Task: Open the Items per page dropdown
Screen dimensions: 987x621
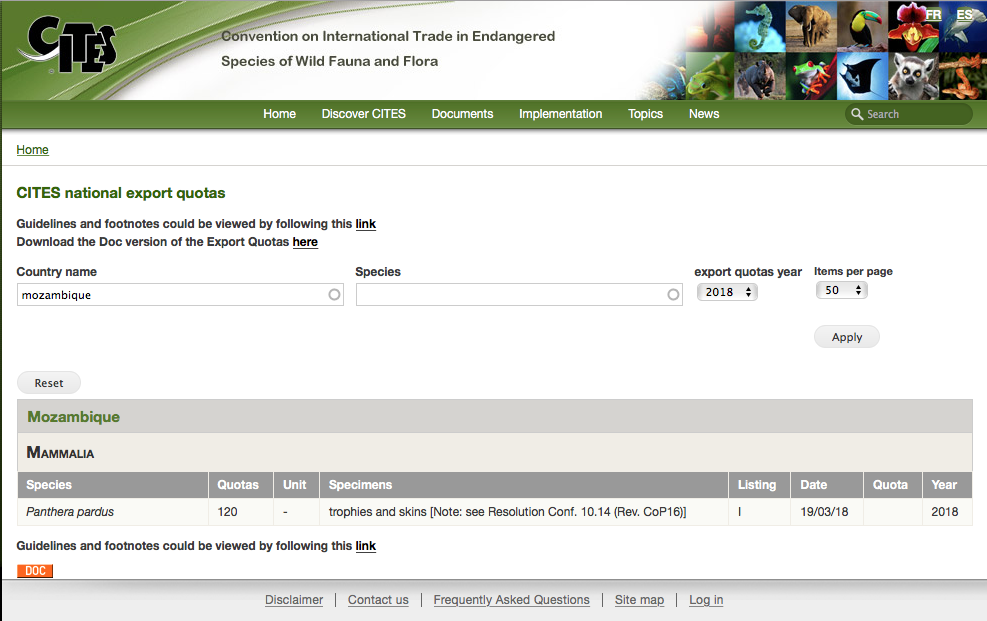Action: click(841, 290)
